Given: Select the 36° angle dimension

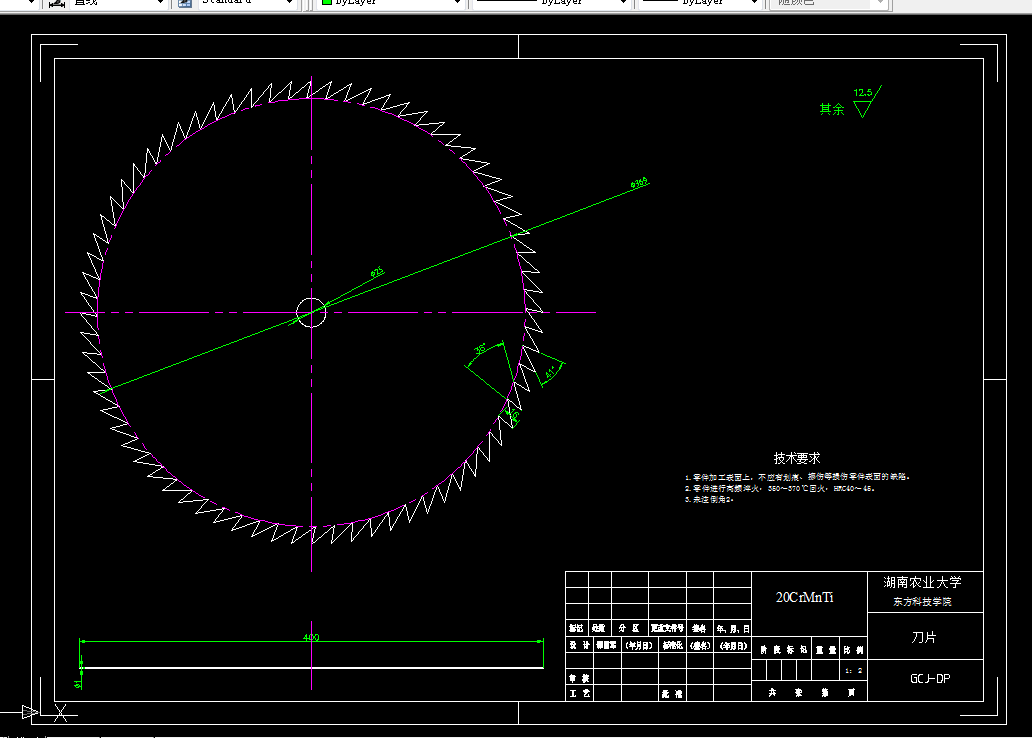Looking at the screenshot, I should coord(480,349).
